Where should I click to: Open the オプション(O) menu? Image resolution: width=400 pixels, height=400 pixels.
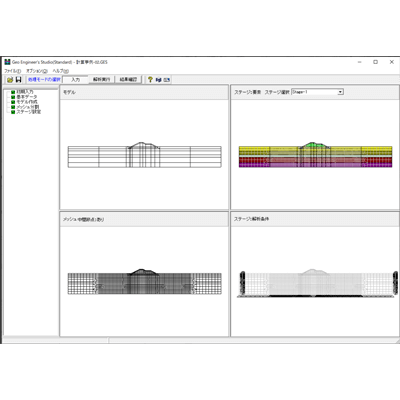(37, 71)
